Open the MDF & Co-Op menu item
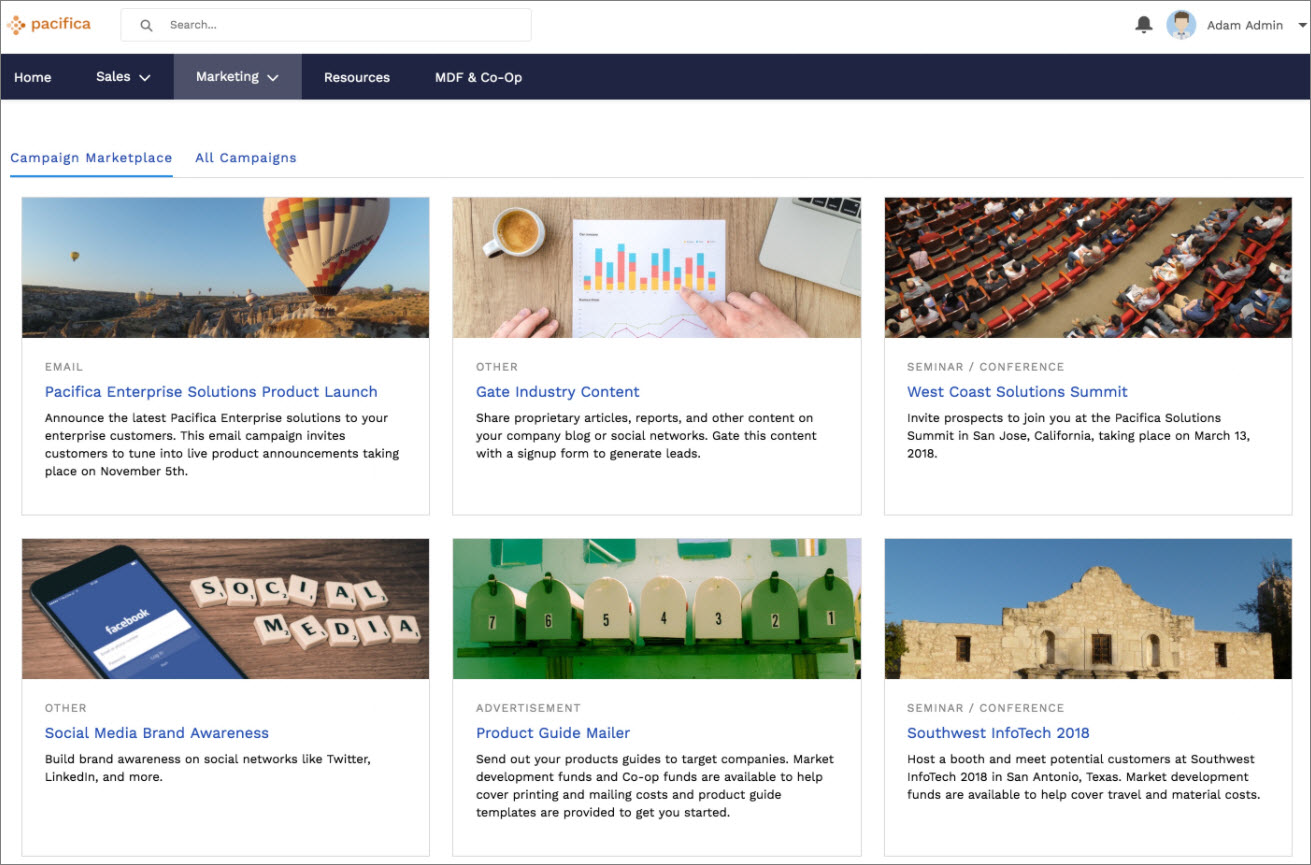 [478, 77]
